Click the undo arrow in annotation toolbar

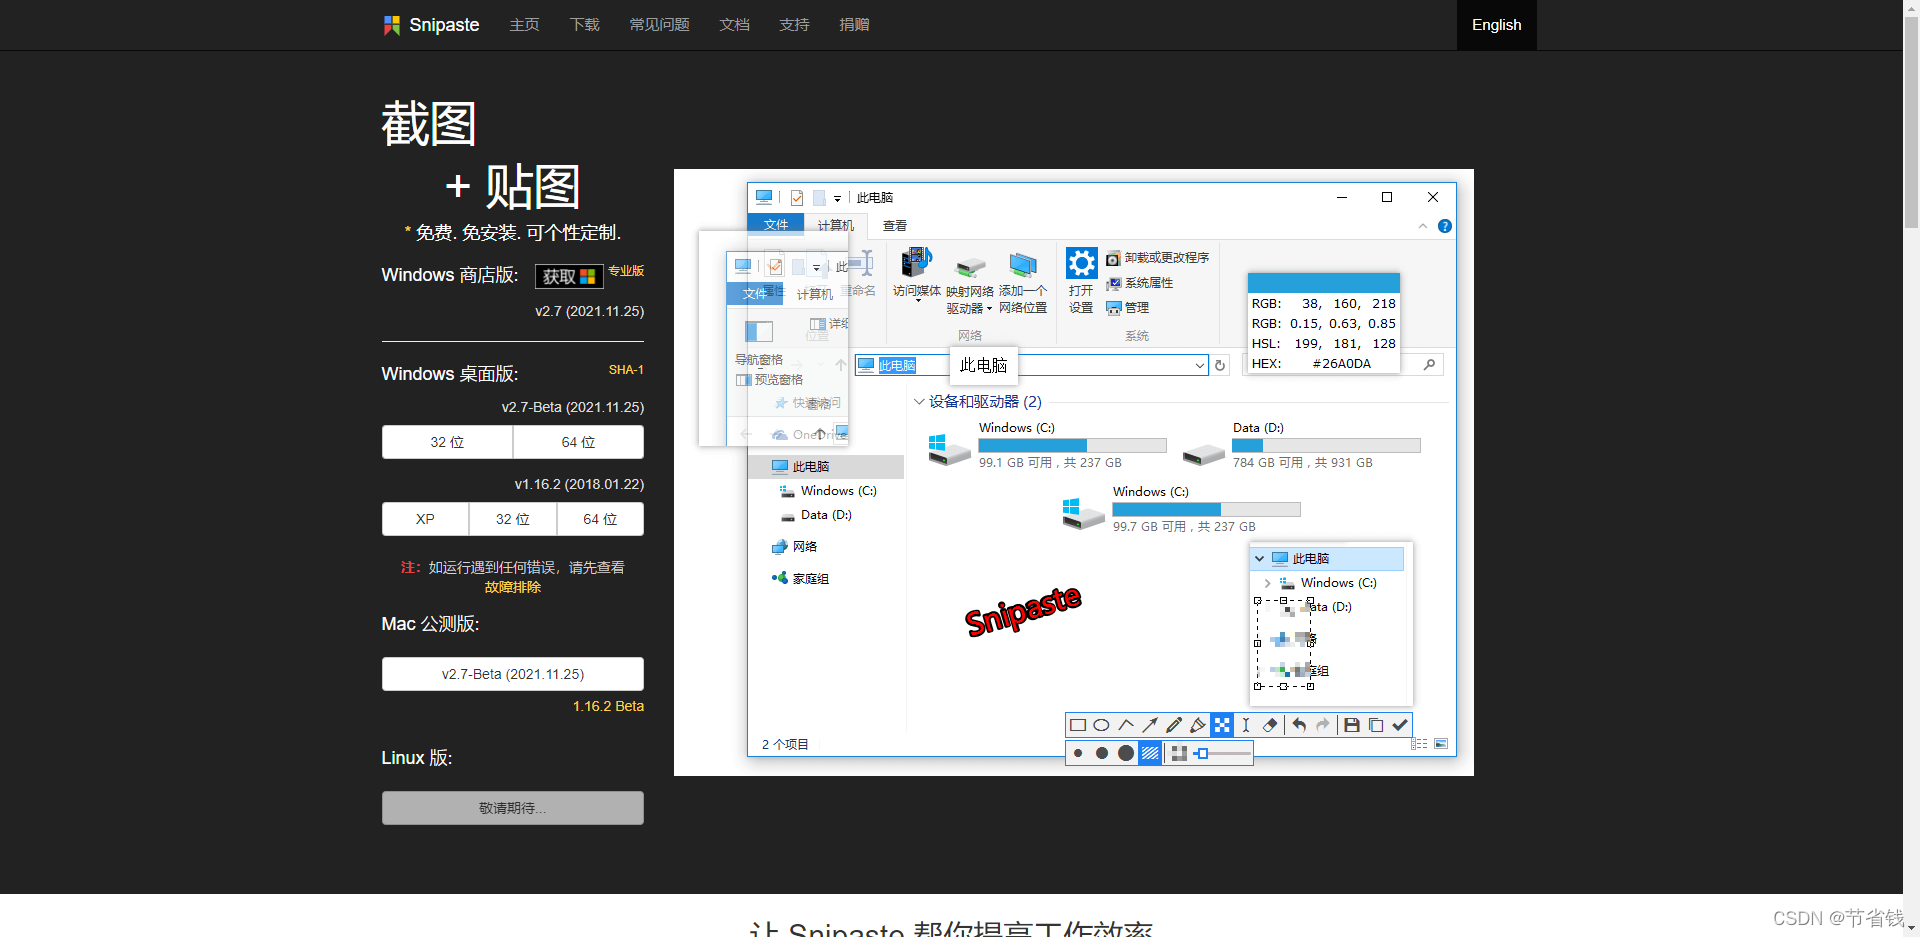(x=1299, y=725)
